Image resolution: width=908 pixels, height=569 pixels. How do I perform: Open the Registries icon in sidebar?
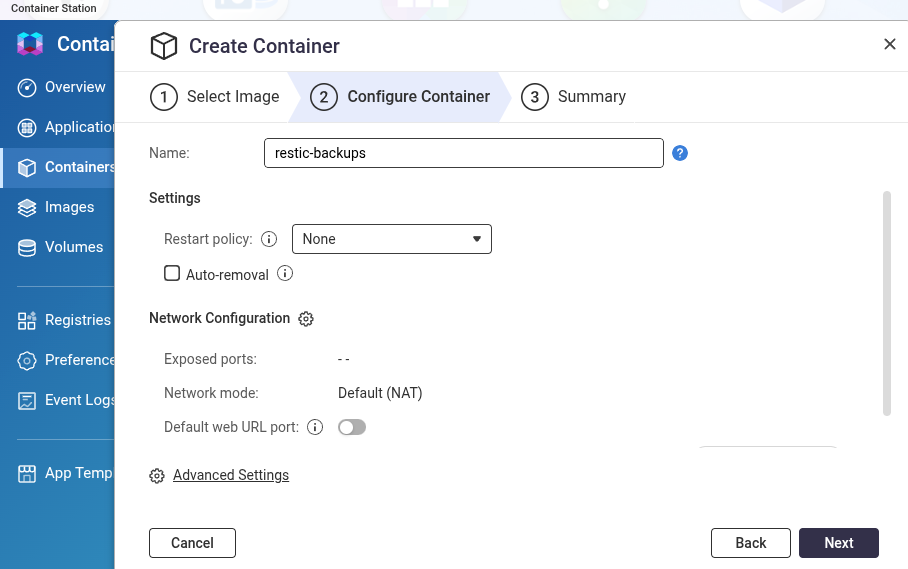27,320
